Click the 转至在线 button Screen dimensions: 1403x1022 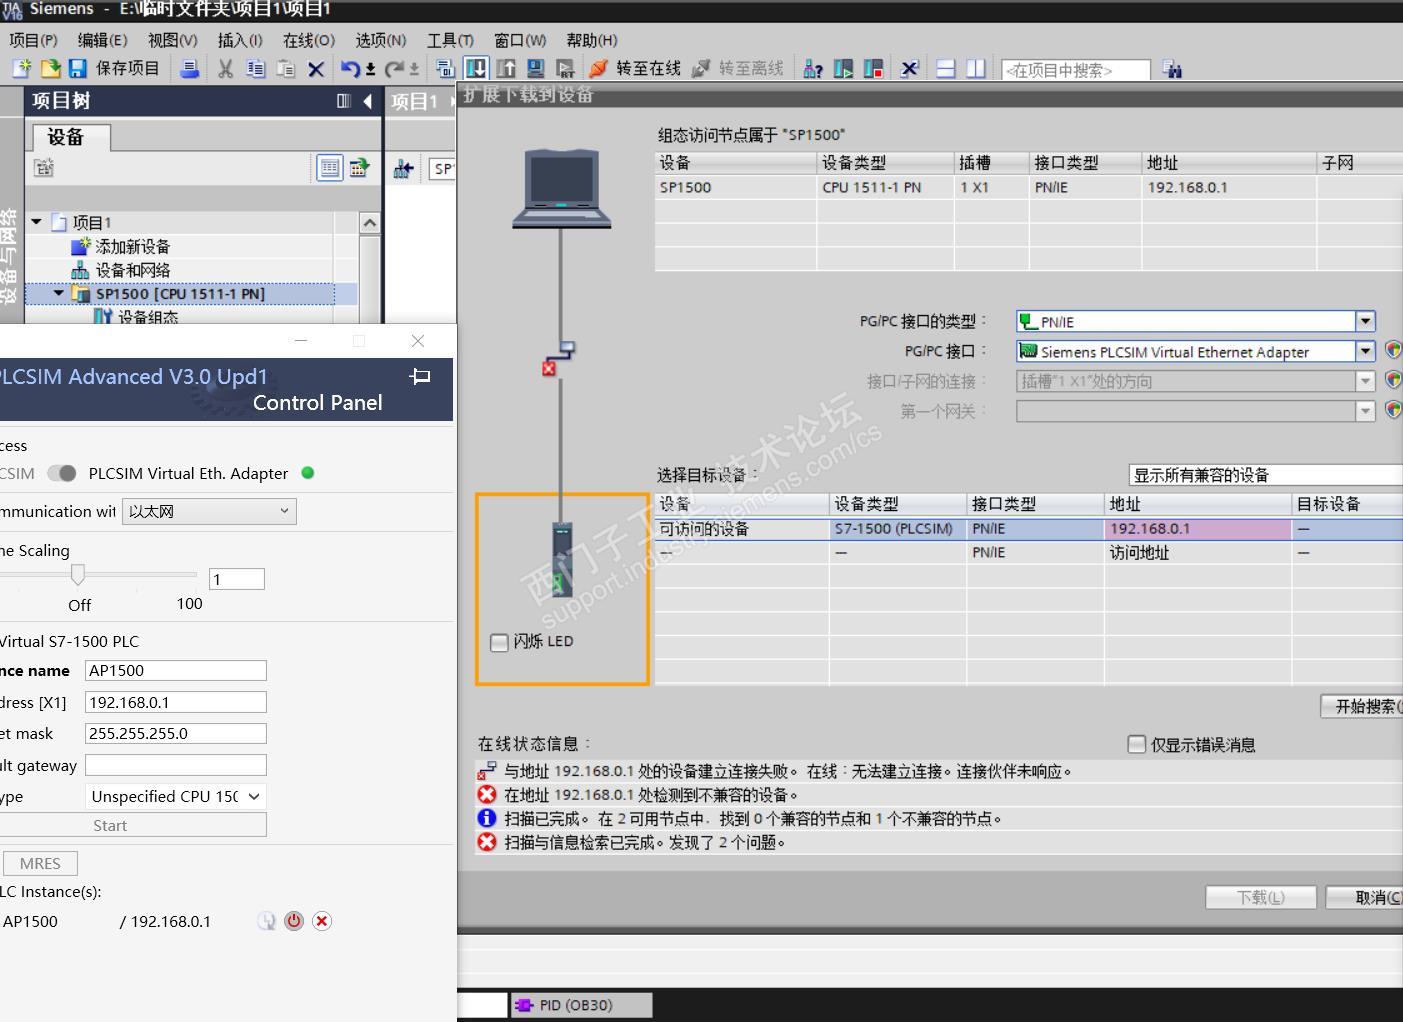coord(634,68)
